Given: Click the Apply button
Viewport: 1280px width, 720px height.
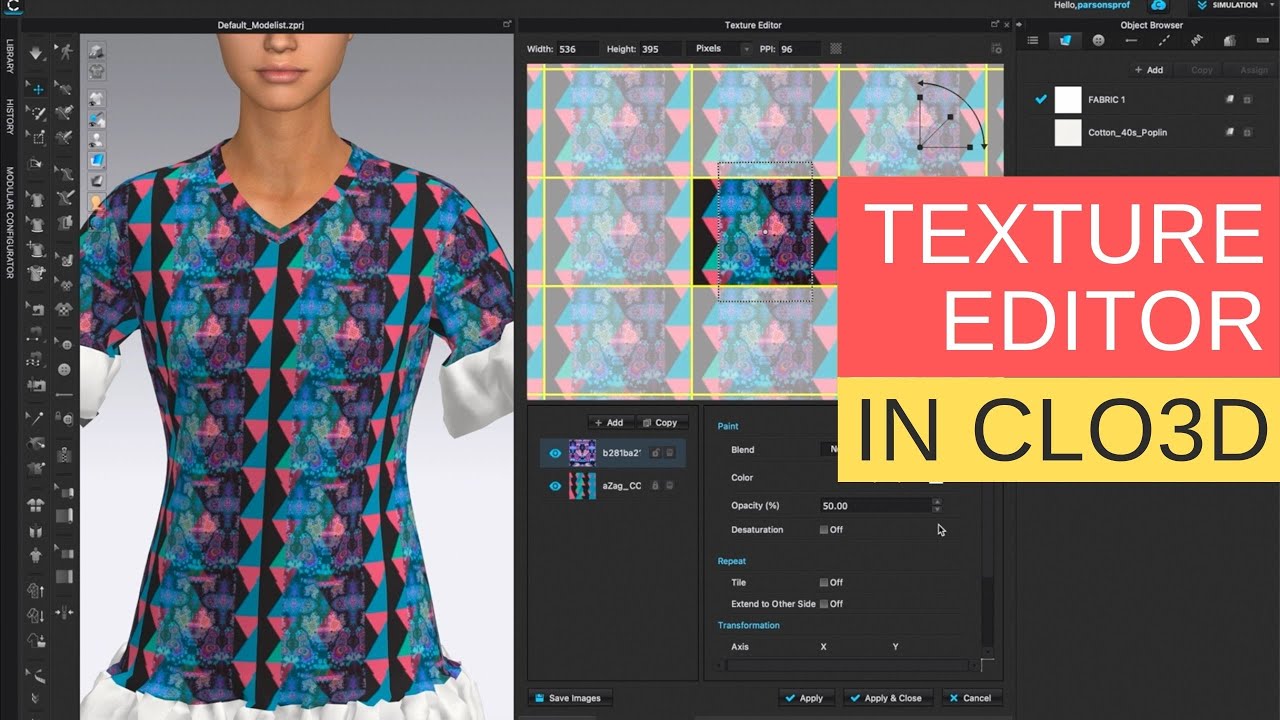Looking at the screenshot, I should [805, 698].
